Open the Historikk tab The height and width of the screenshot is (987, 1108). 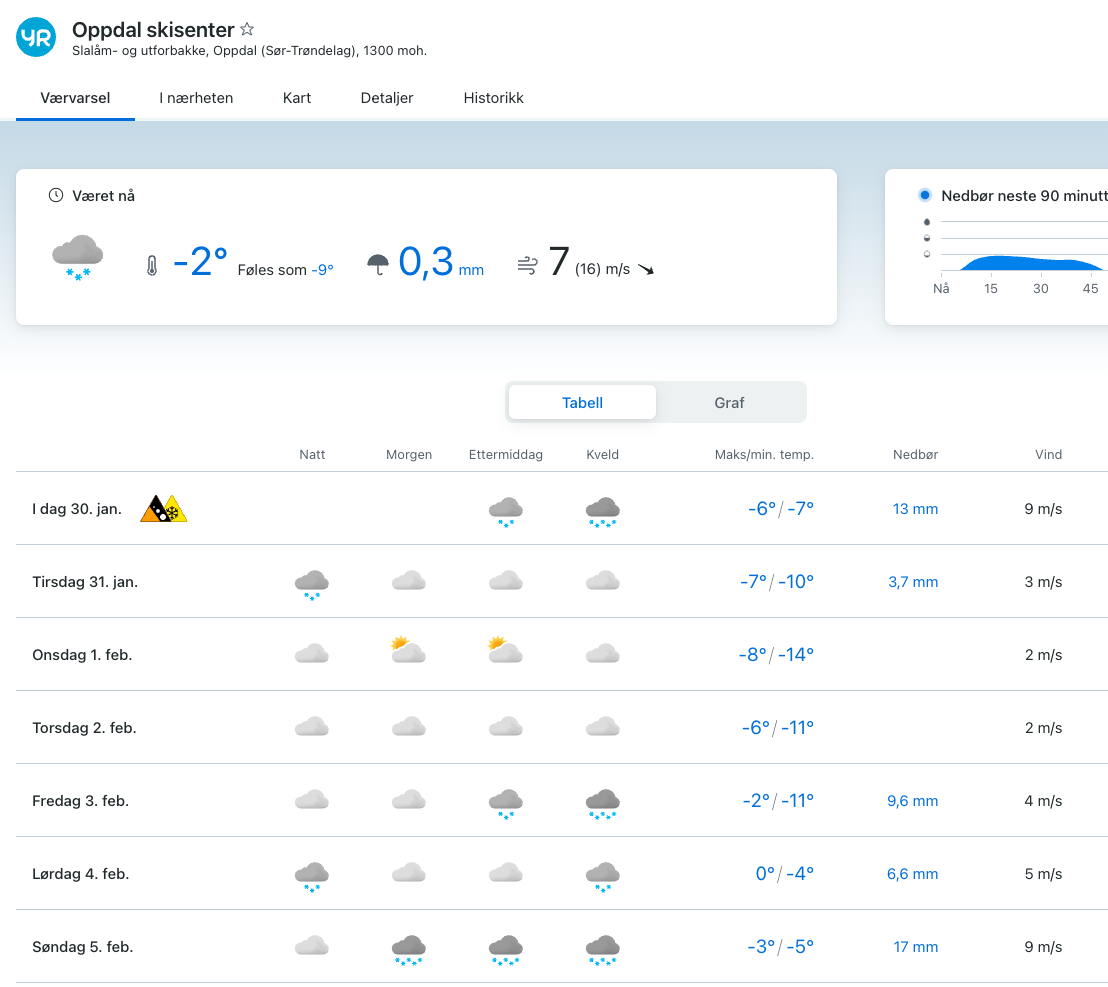pos(493,98)
